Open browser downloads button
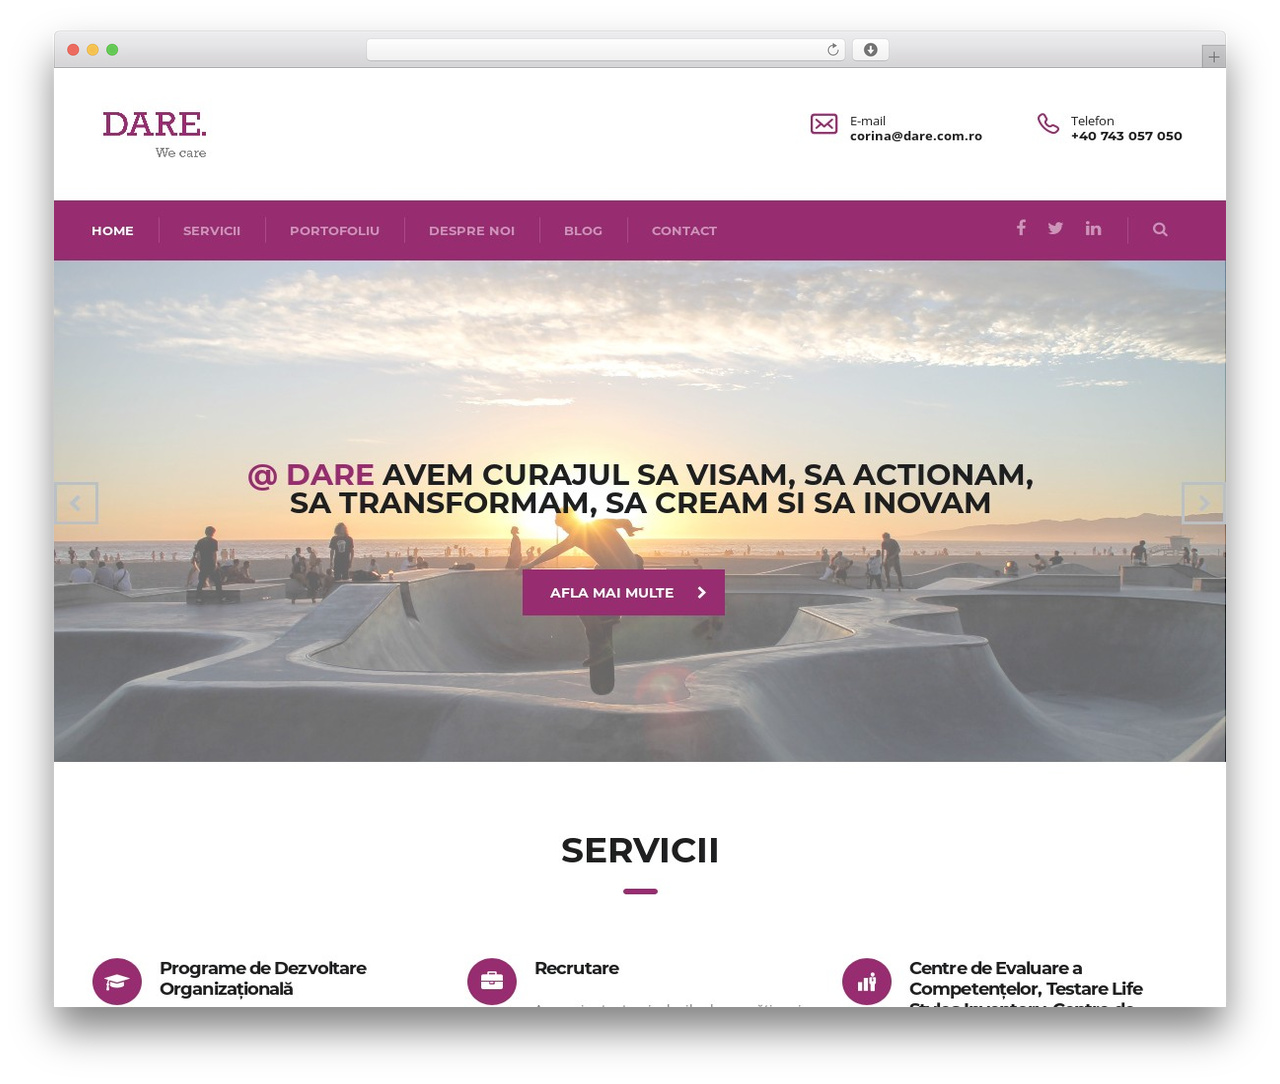 (x=870, y=50)
